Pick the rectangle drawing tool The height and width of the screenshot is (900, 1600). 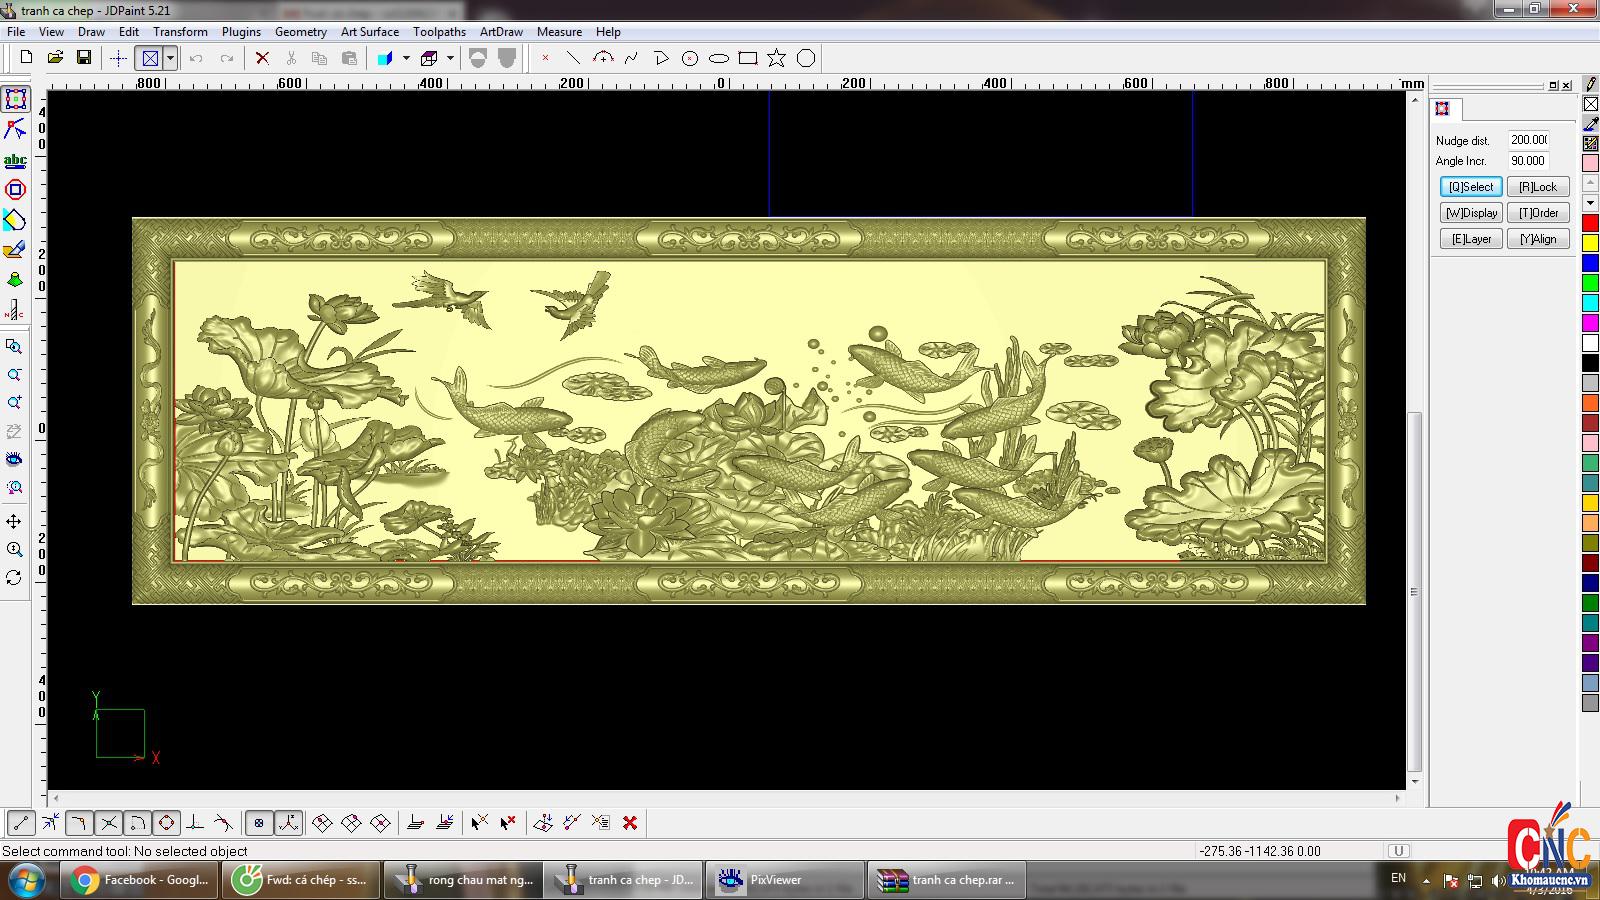point(747,58)
